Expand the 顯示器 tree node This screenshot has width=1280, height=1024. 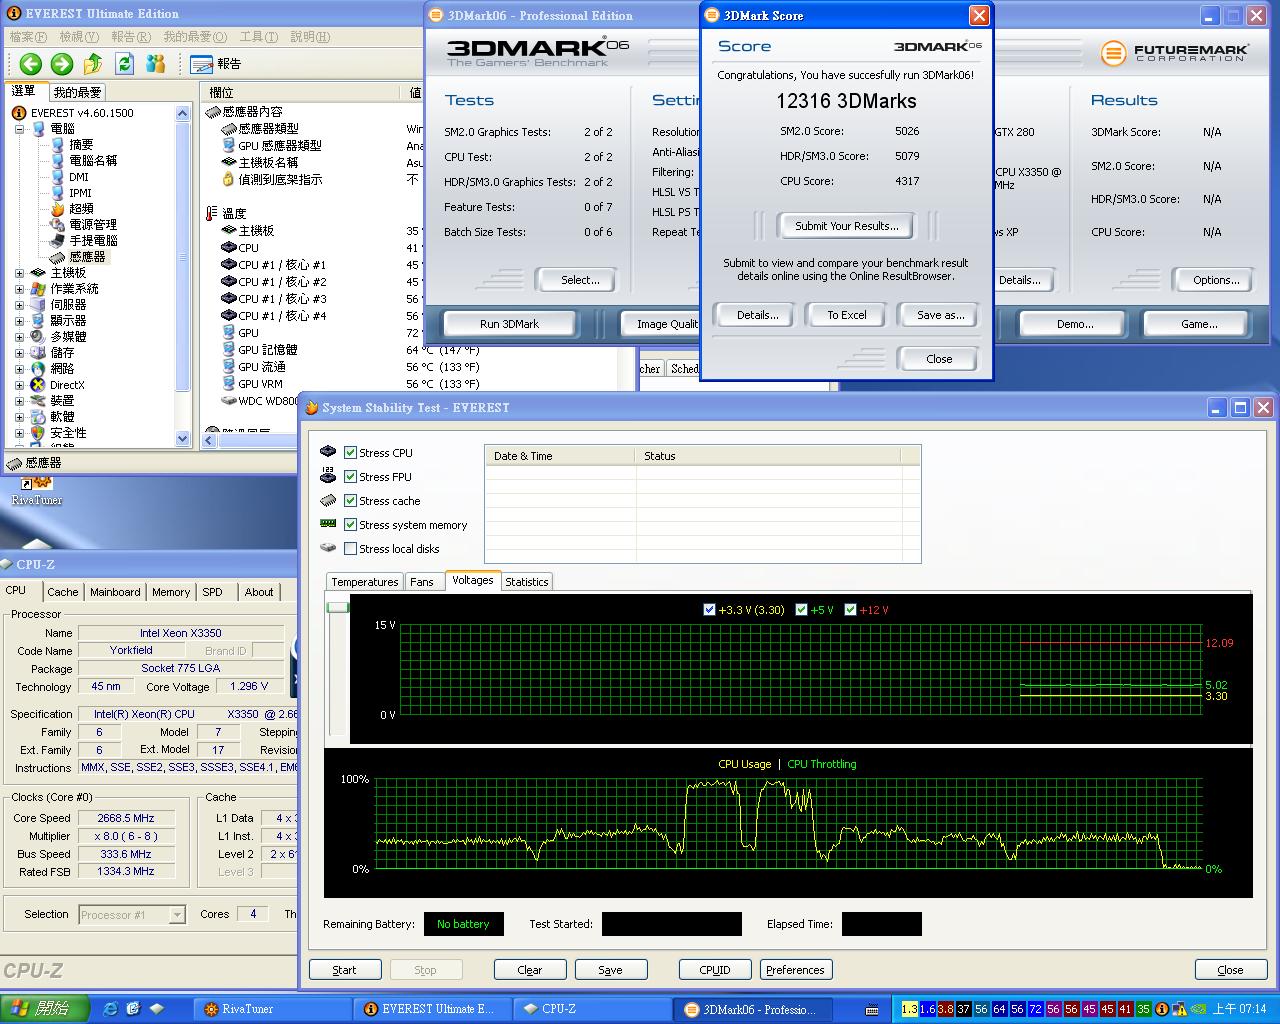(x=19, y=321)
